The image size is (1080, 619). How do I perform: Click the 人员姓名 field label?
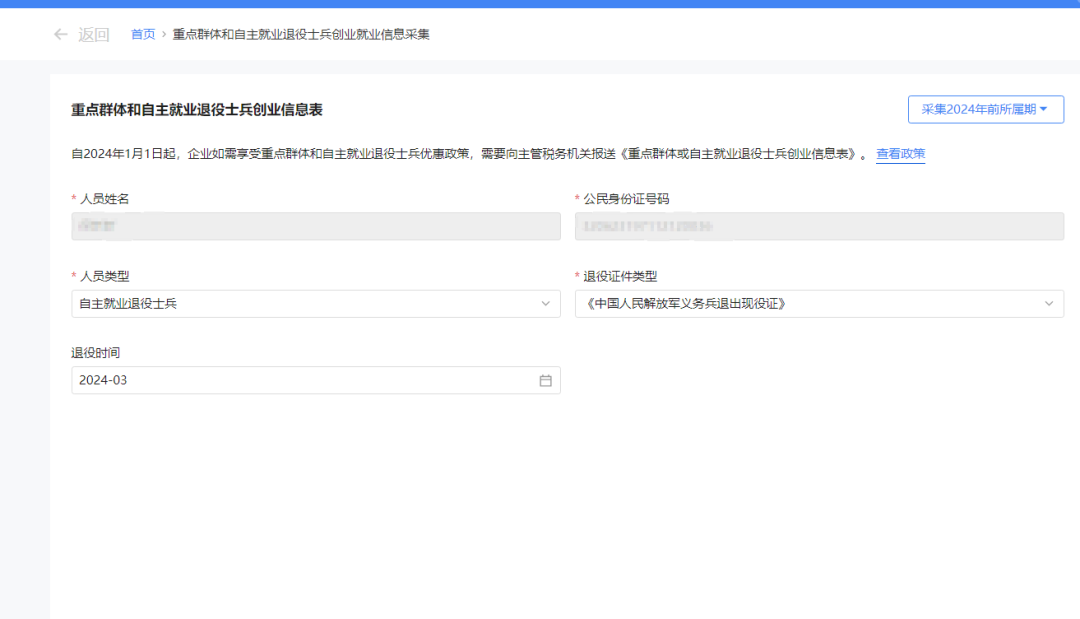click(x=104, y=199)
